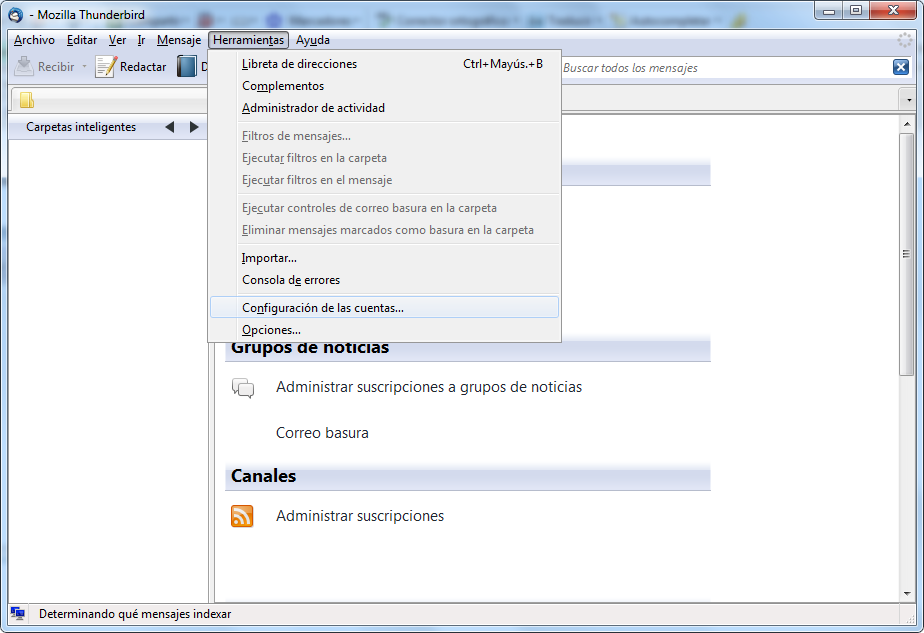This screenshot has width=924, height=633.
Task: Click the orange RSS feed icon
Action: tap(242, 516)
